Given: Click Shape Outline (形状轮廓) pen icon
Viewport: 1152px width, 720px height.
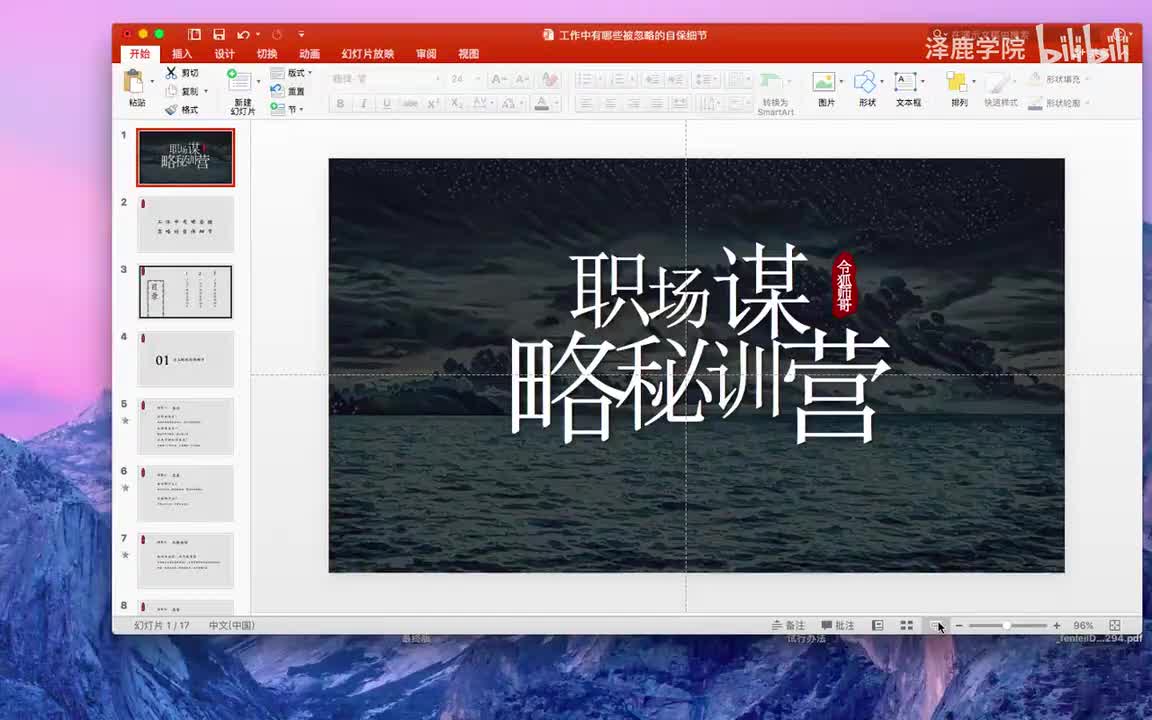Looking at the screenshot, I should coord(1035,103).
